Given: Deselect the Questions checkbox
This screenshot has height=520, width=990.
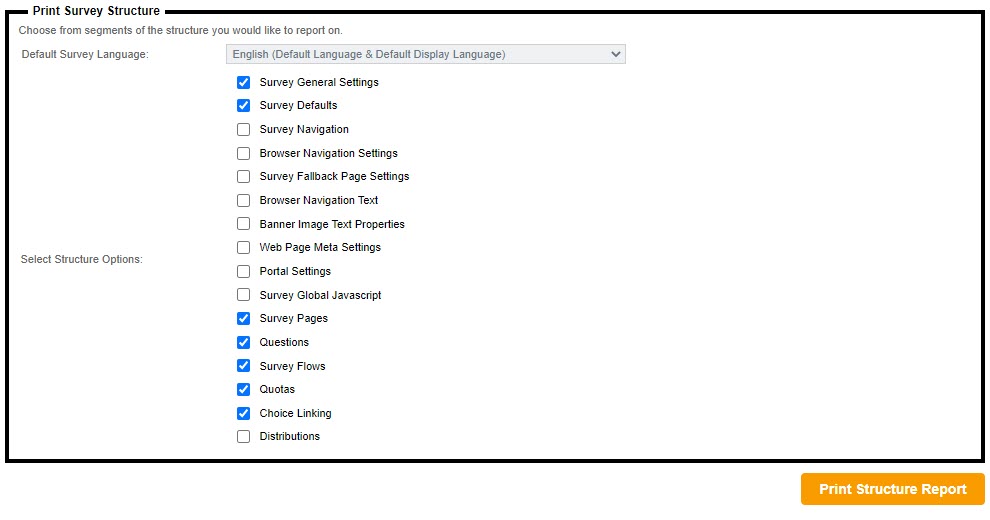Looking at the screenshot, I should point(243,342).
